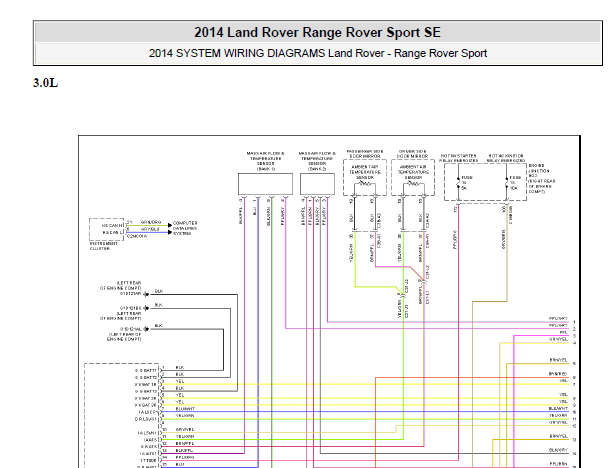Image resolution: width=609 pixels, height=468 pixels.
Task: Click the Bank 1 sensor component box
Action: [x=265, y=184]
